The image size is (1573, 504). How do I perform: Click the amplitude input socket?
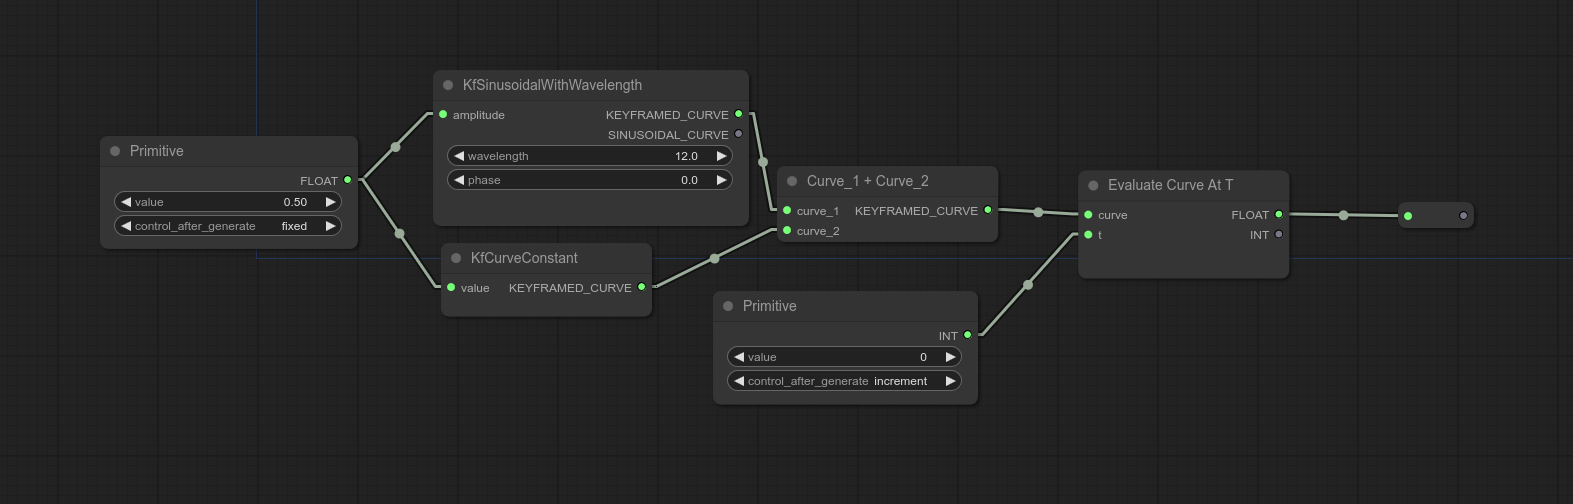[x=443, y=114]
